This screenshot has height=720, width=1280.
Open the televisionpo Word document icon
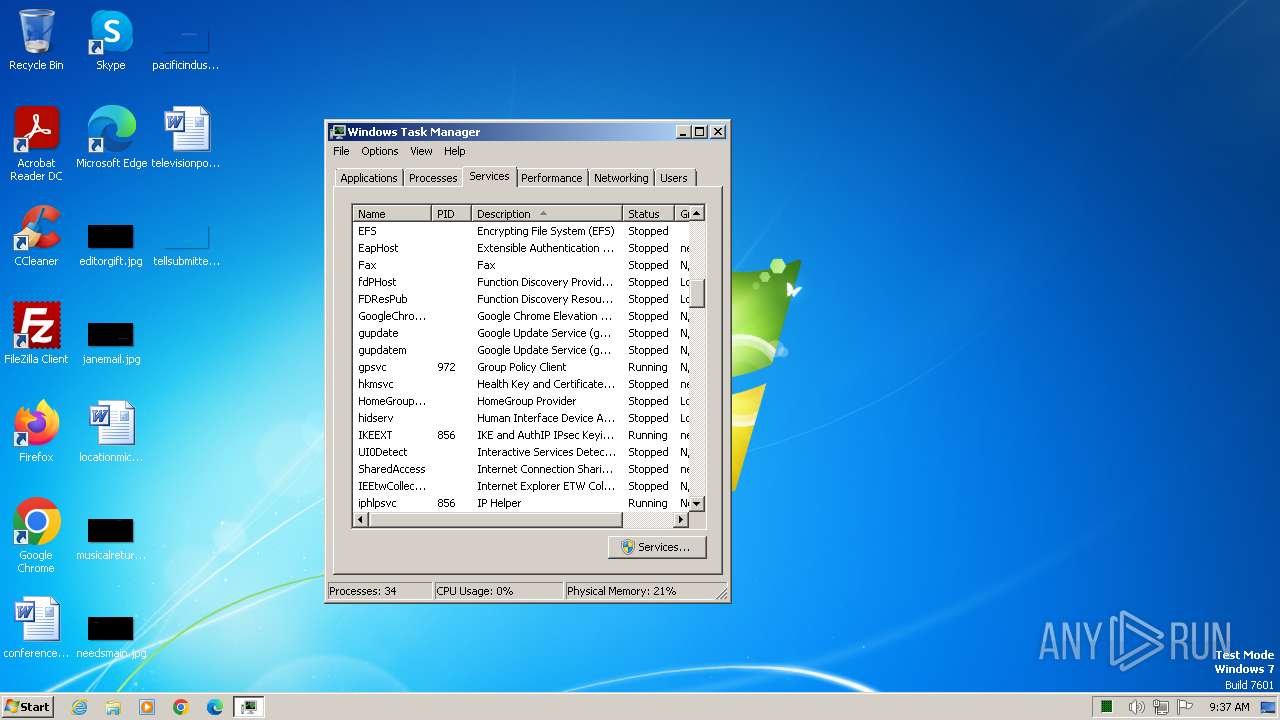point(186,138)
